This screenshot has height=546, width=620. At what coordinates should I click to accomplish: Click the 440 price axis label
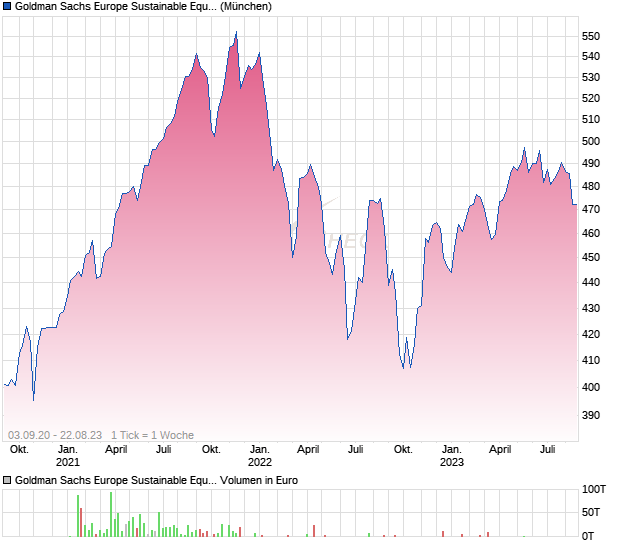pyautogui.click(x=591, y=282)
